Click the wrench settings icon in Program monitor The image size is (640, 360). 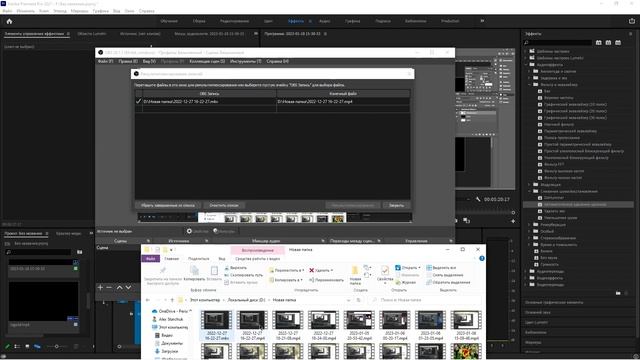click(478, 199)
